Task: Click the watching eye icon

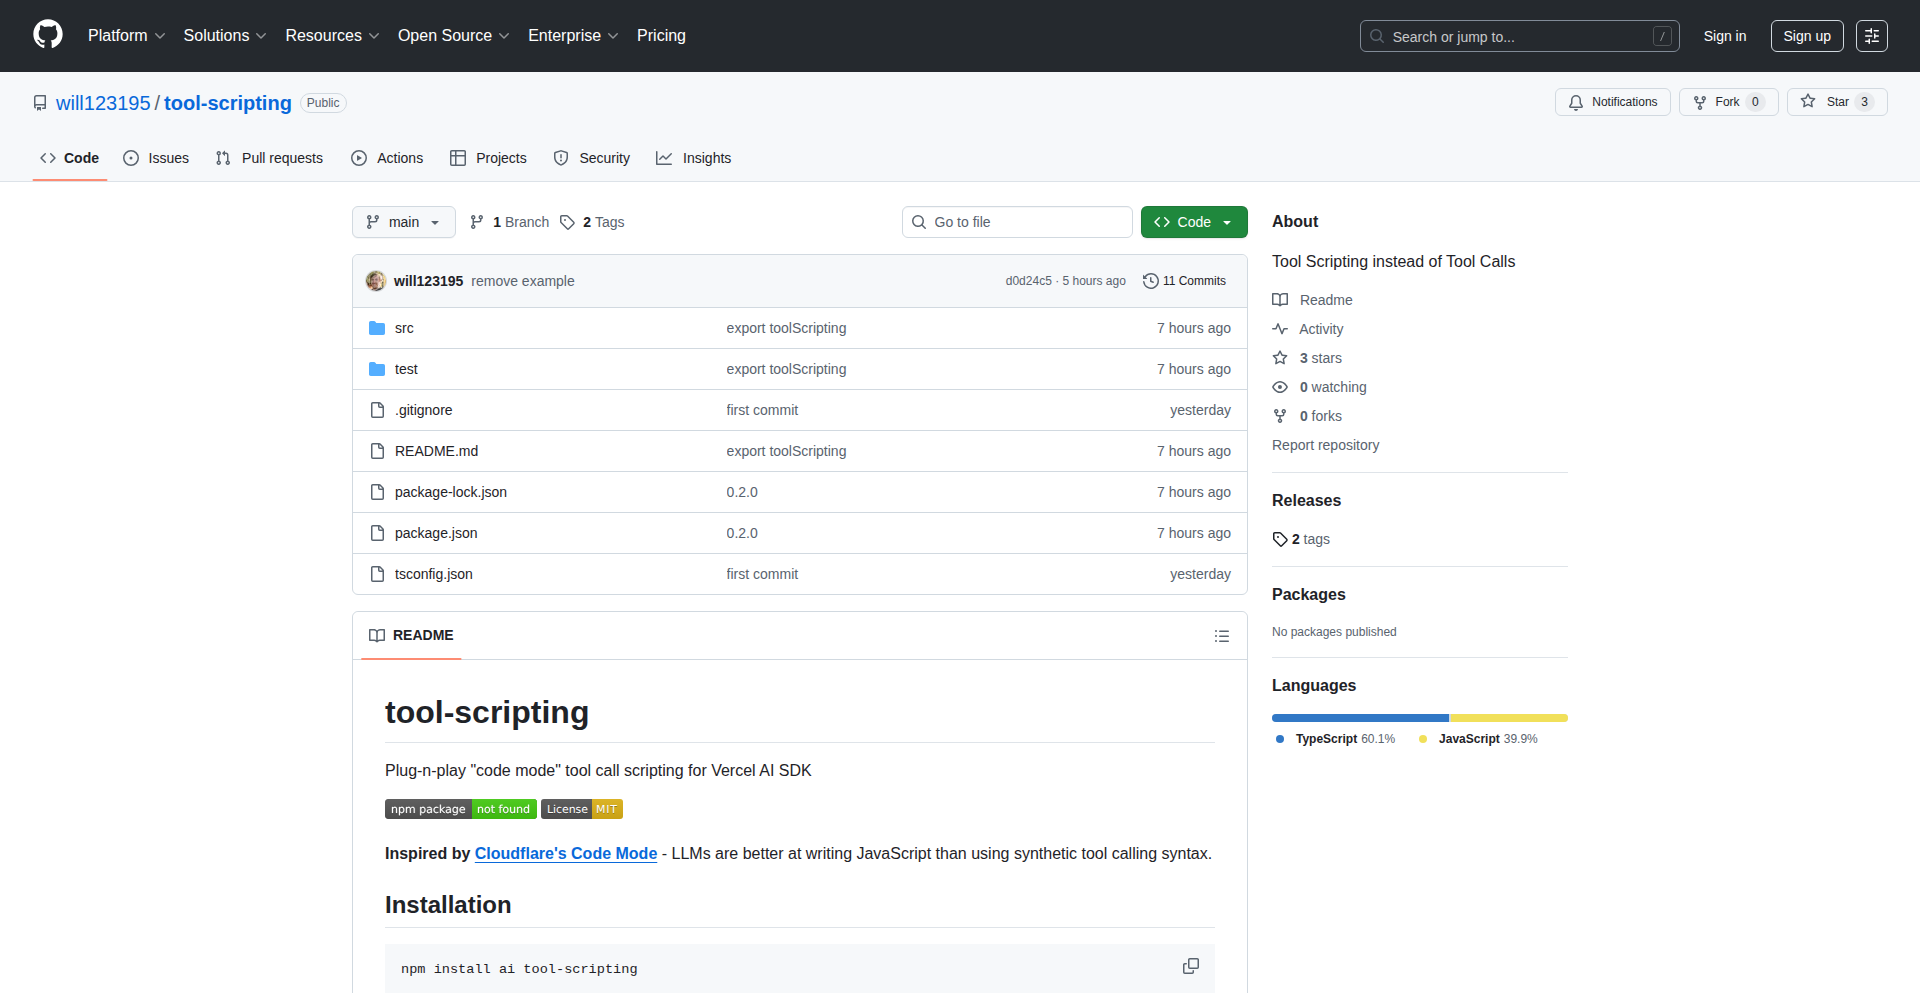Action: point(1280,387)
